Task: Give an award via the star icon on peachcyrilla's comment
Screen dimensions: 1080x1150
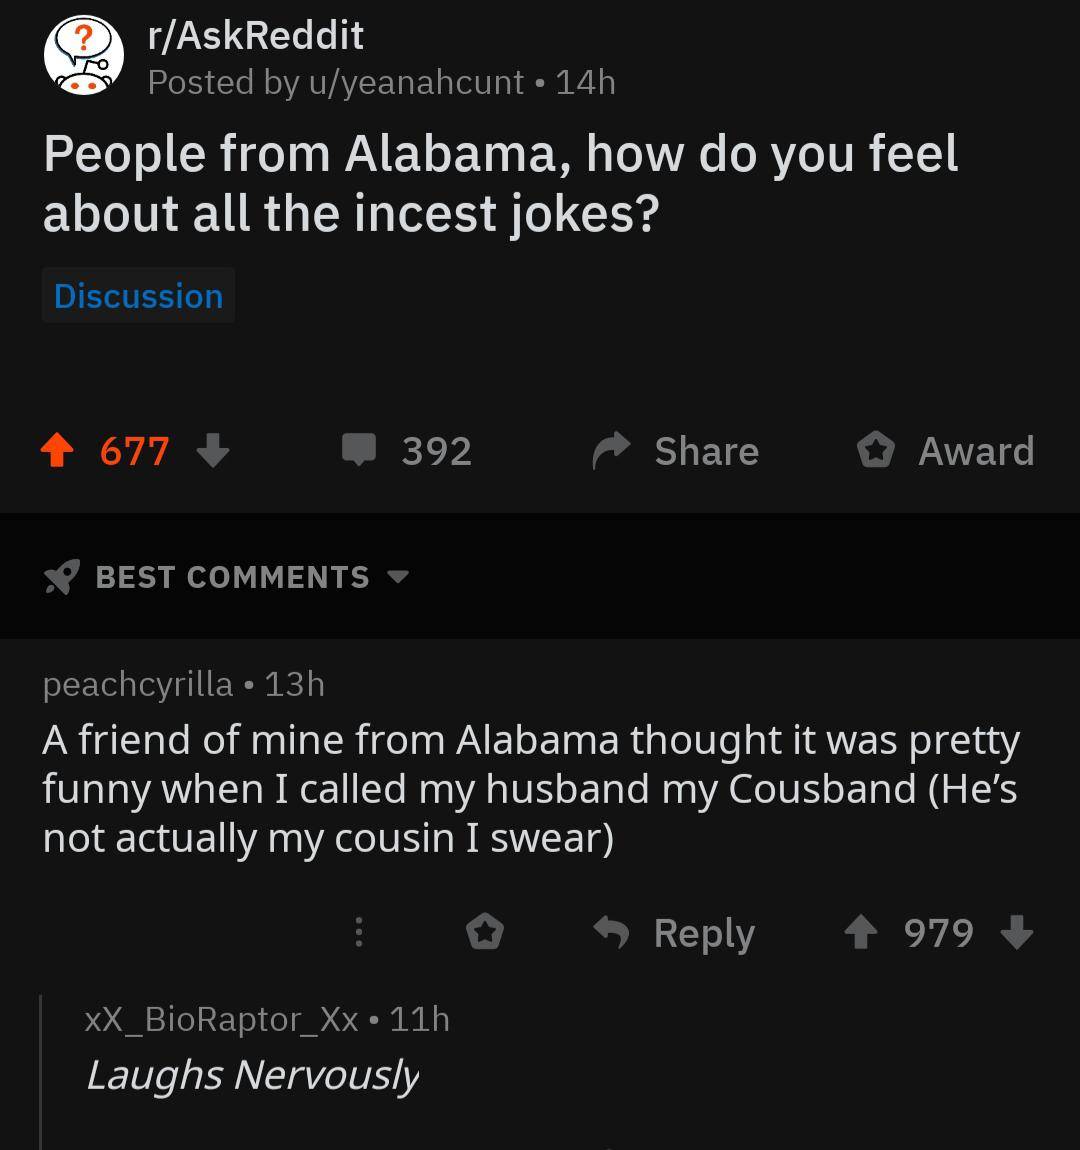Action: click(486, 932)
